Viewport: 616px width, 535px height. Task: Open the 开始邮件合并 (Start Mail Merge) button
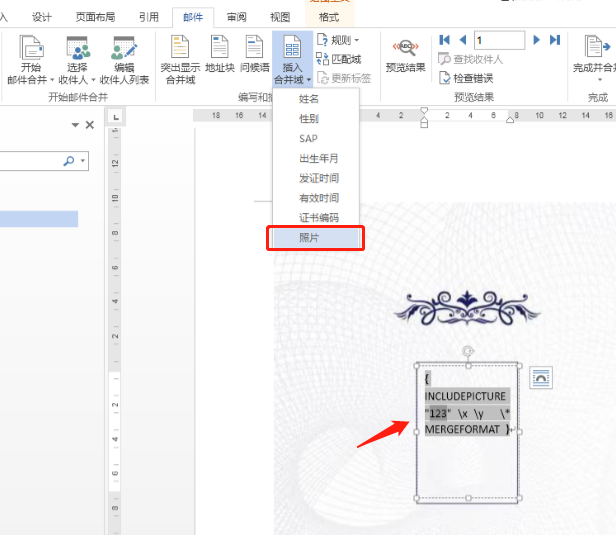[30, 60]
